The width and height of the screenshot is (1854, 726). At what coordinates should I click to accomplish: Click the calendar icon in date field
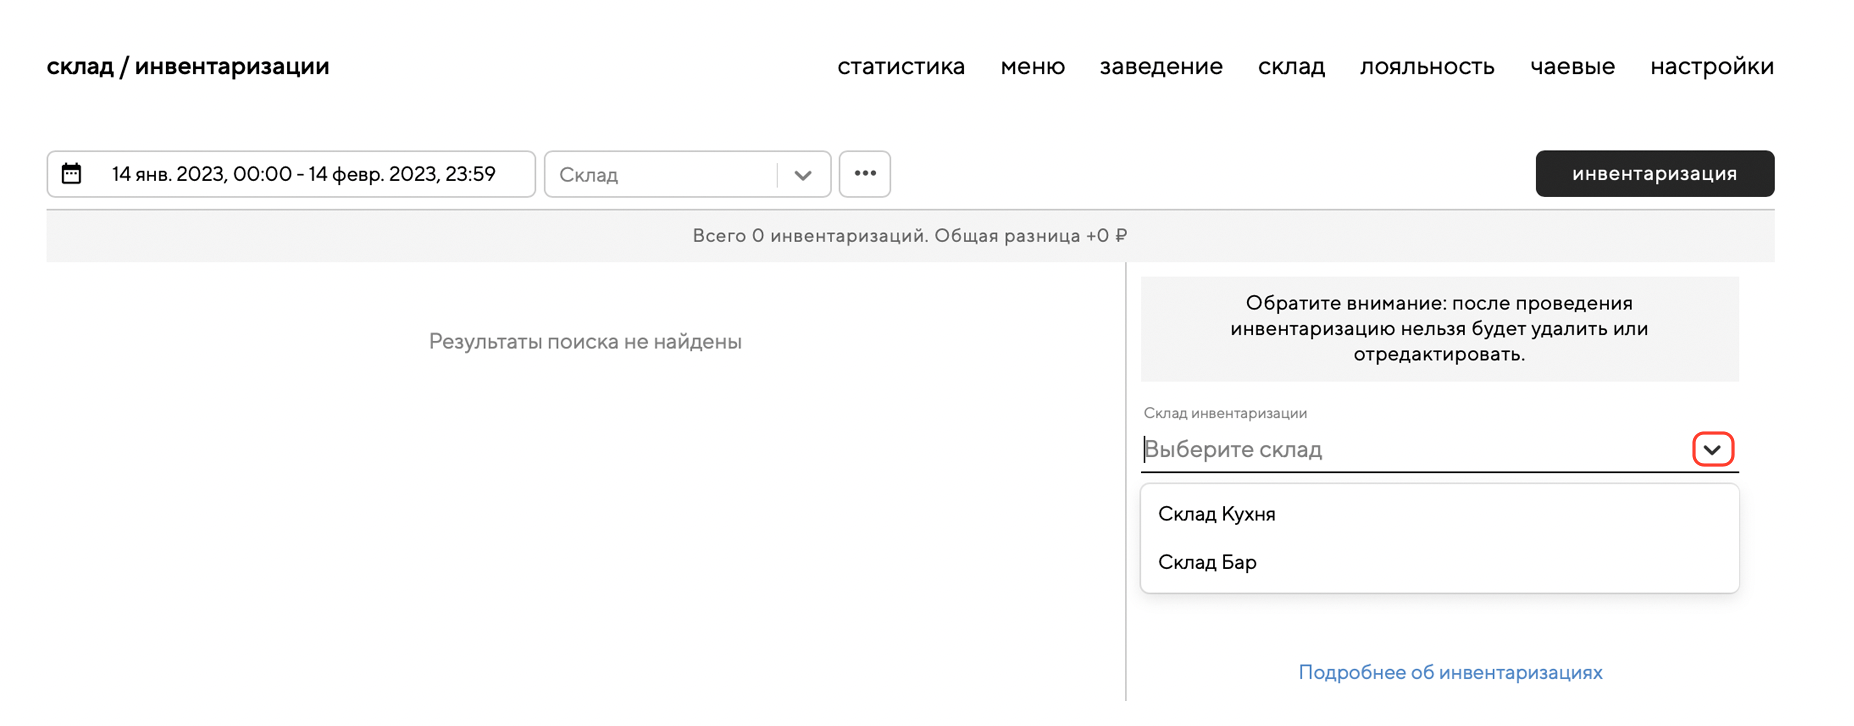(x=71, y=174)
